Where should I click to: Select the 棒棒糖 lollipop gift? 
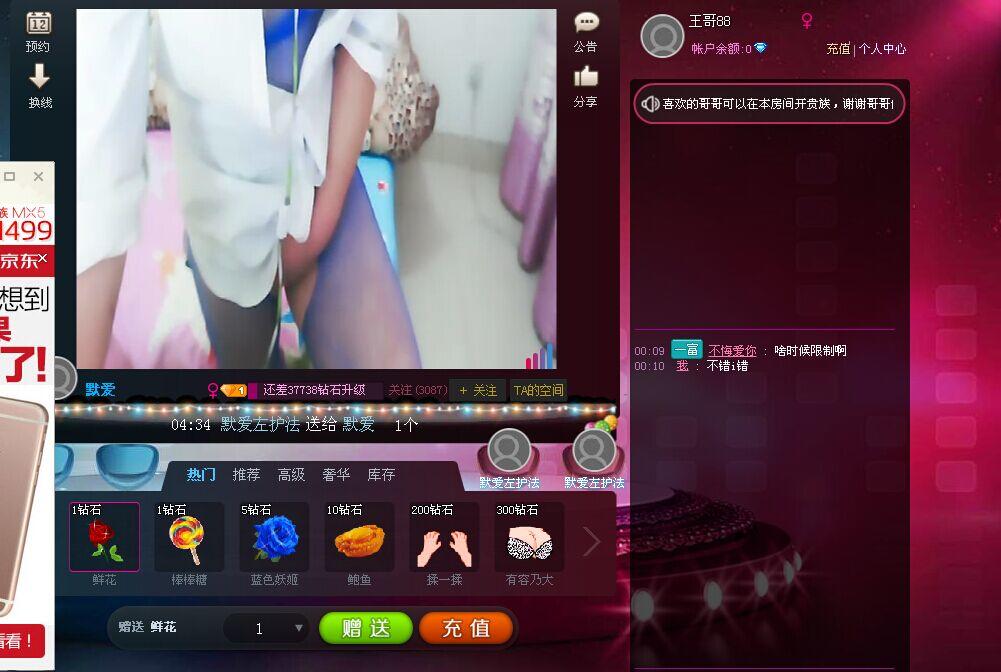189,537
